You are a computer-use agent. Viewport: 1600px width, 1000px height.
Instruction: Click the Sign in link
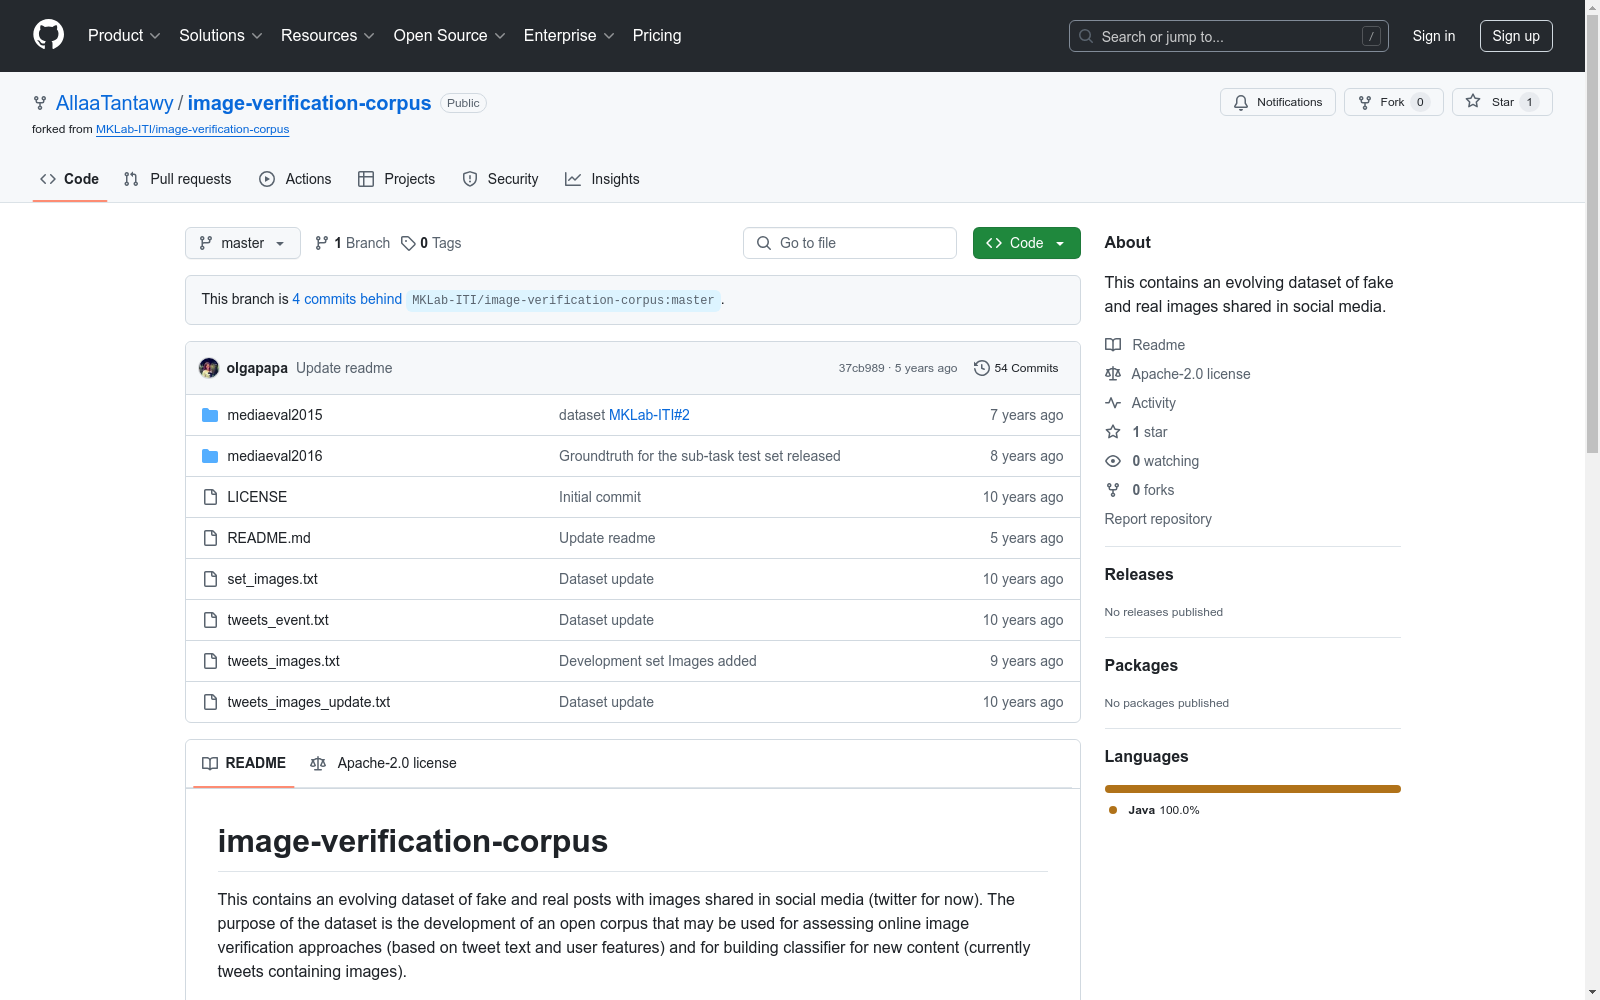click(x=1434, y=36)
